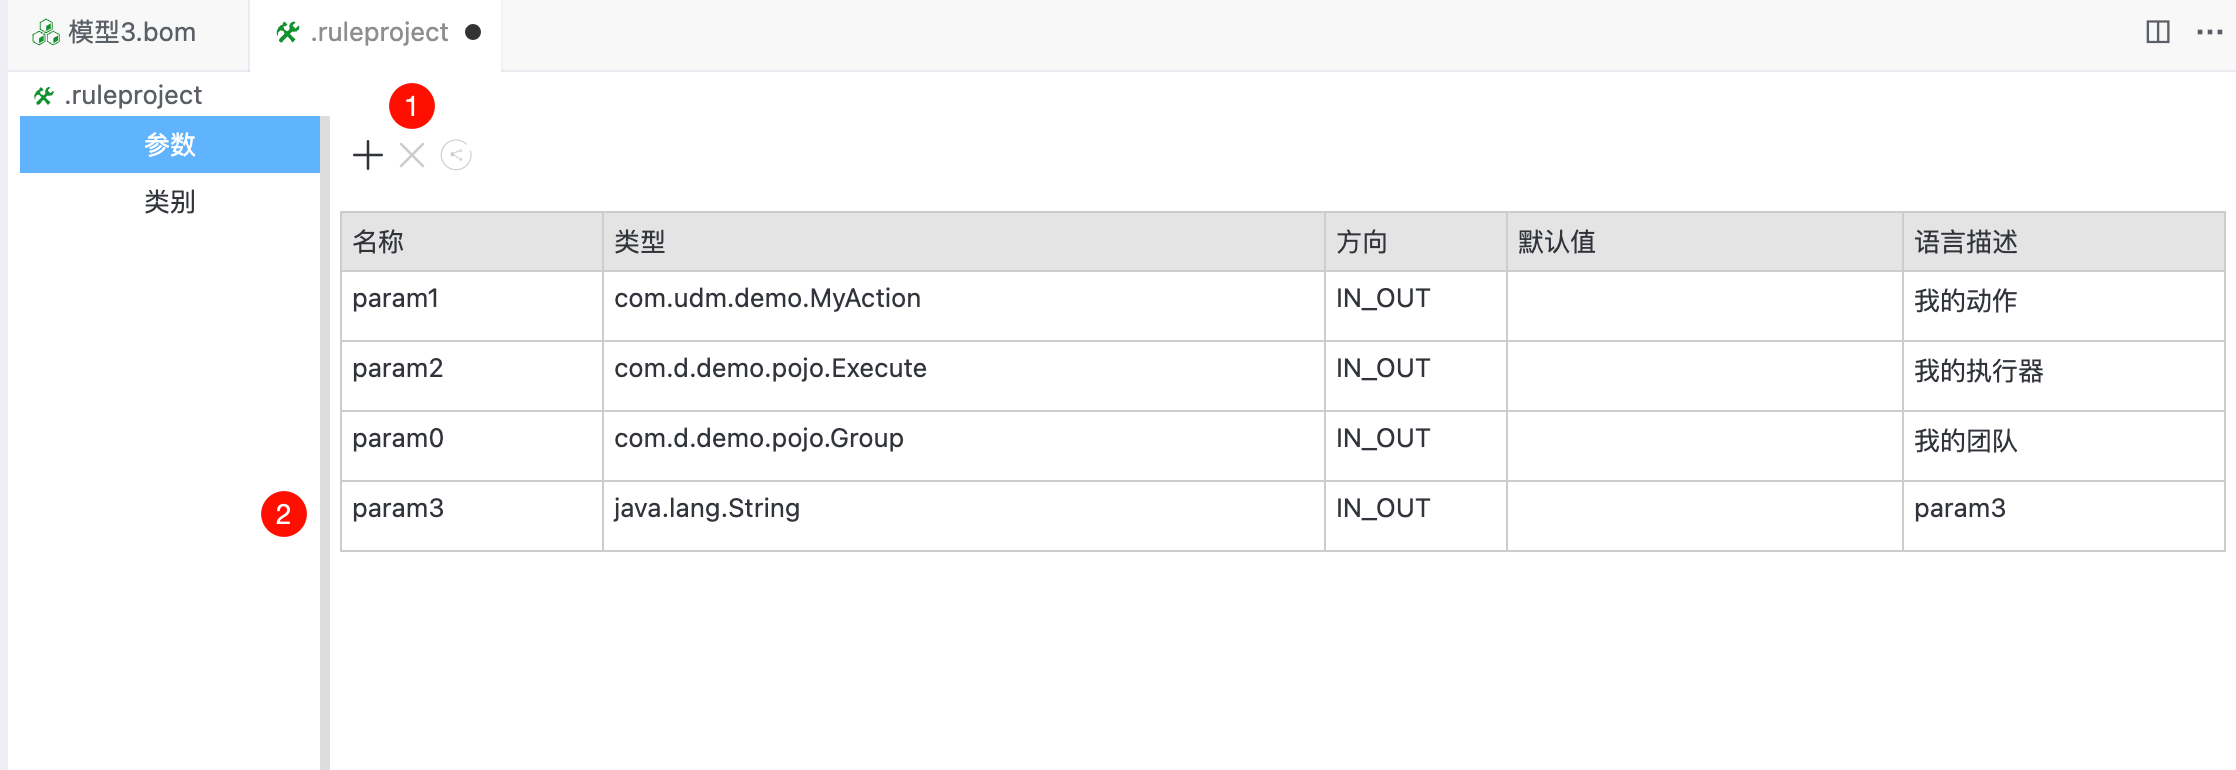Switch to the 模型3.bom tab
Viewport: 2236px width, 770px height.
click(131, 32)
